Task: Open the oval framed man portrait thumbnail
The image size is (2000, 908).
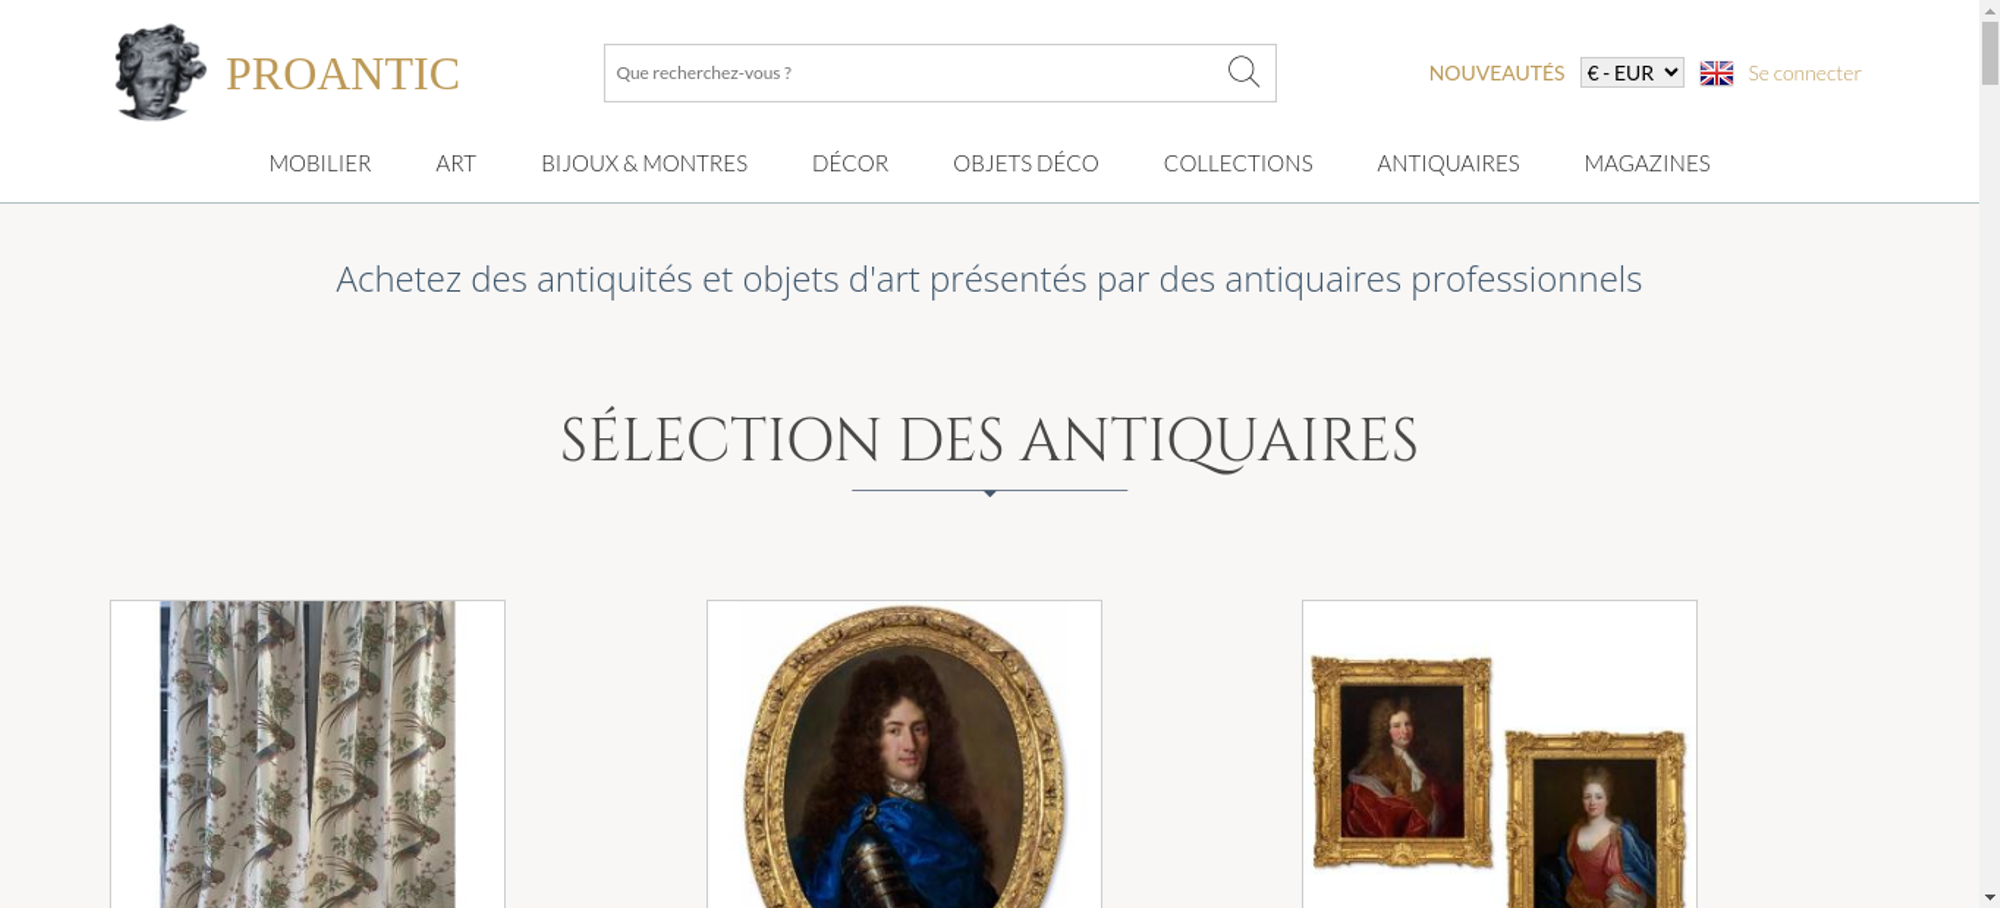Action: 904,754
